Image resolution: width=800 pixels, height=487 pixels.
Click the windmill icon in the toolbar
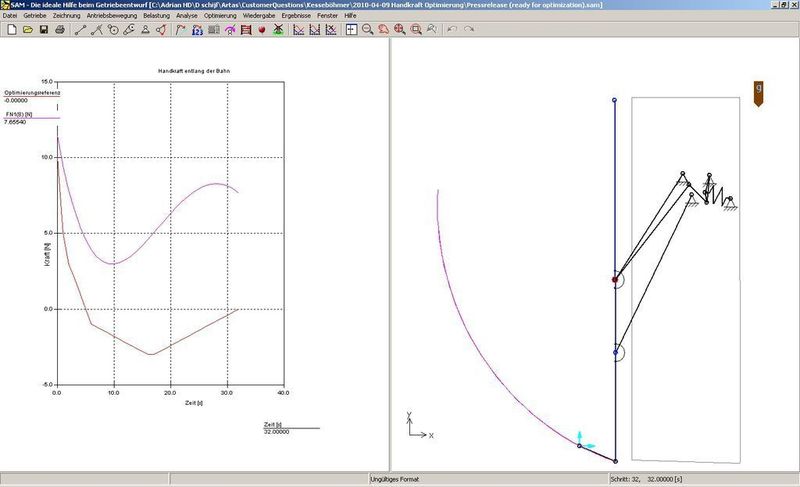(x=277, y=30)
